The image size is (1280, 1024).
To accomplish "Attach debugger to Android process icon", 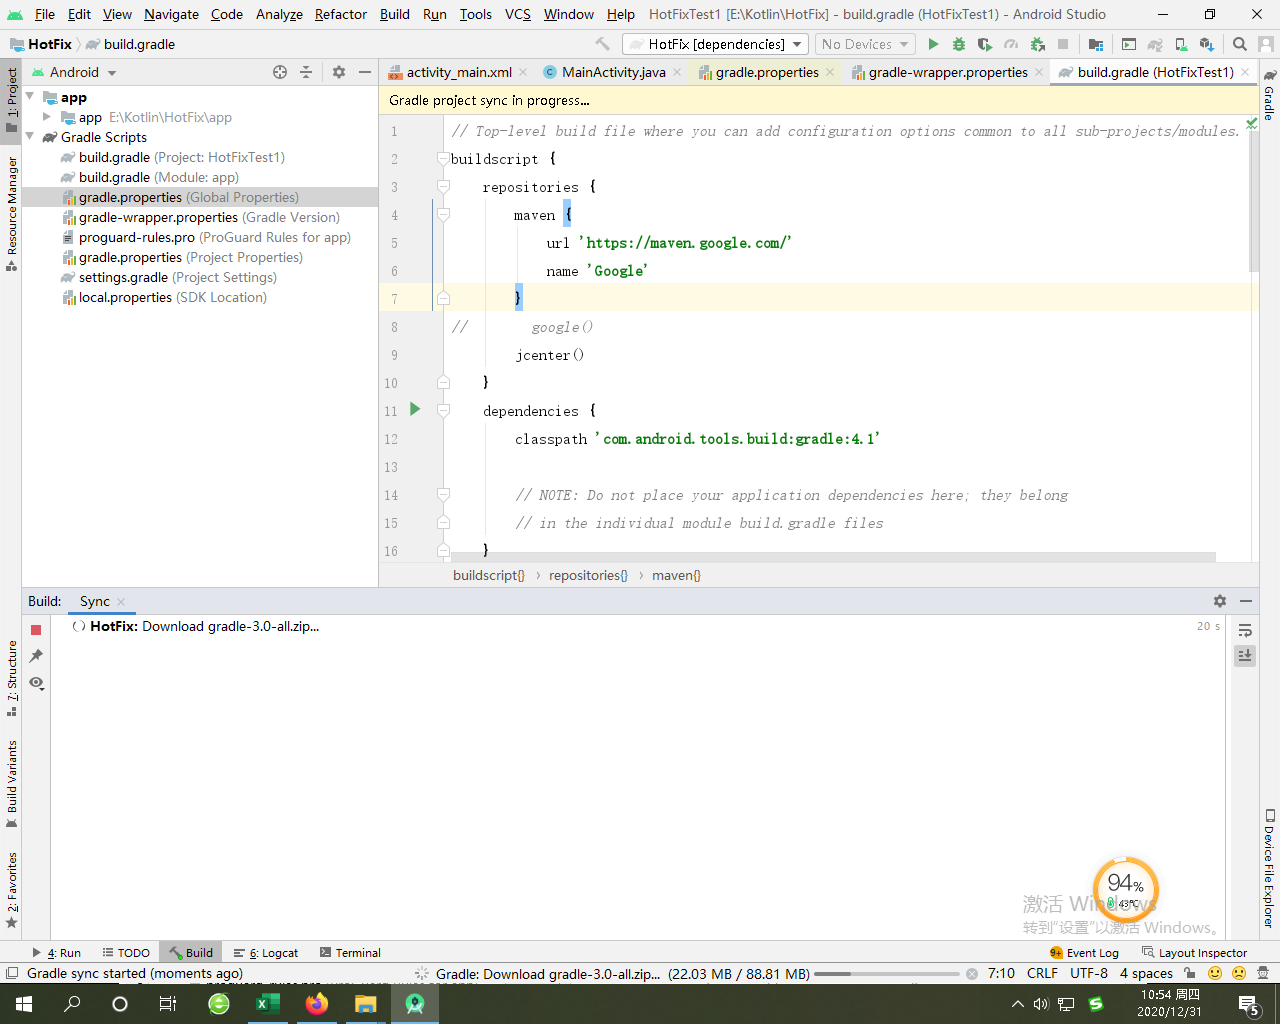I will pos(1037,44).
